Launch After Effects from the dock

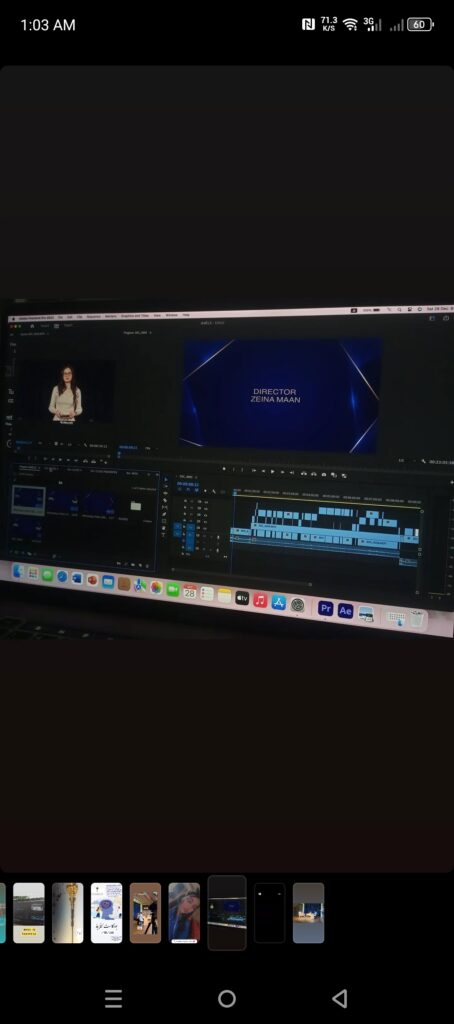346,611
